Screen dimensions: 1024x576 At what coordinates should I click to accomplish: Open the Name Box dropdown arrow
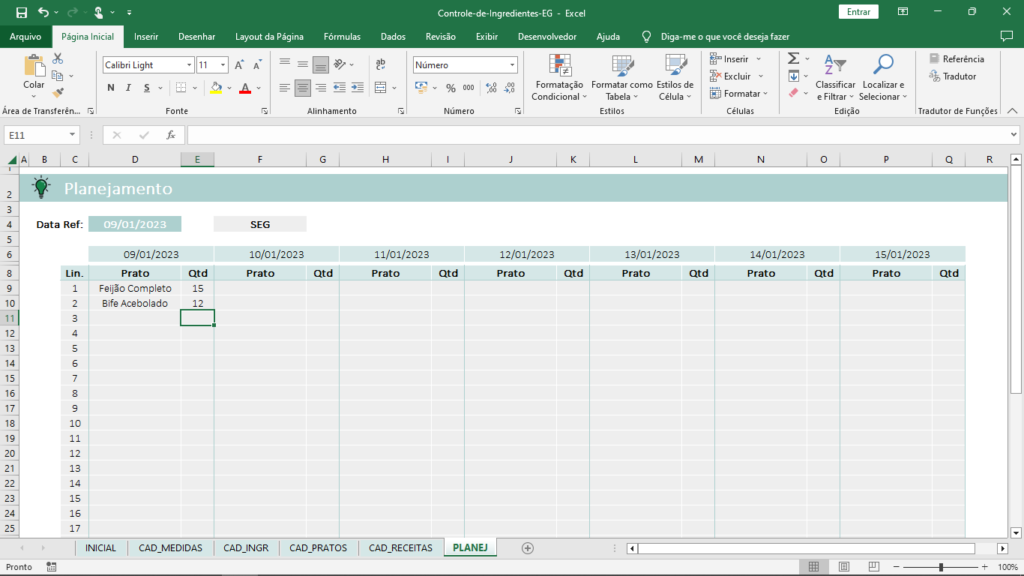click(x=72, y=135)
